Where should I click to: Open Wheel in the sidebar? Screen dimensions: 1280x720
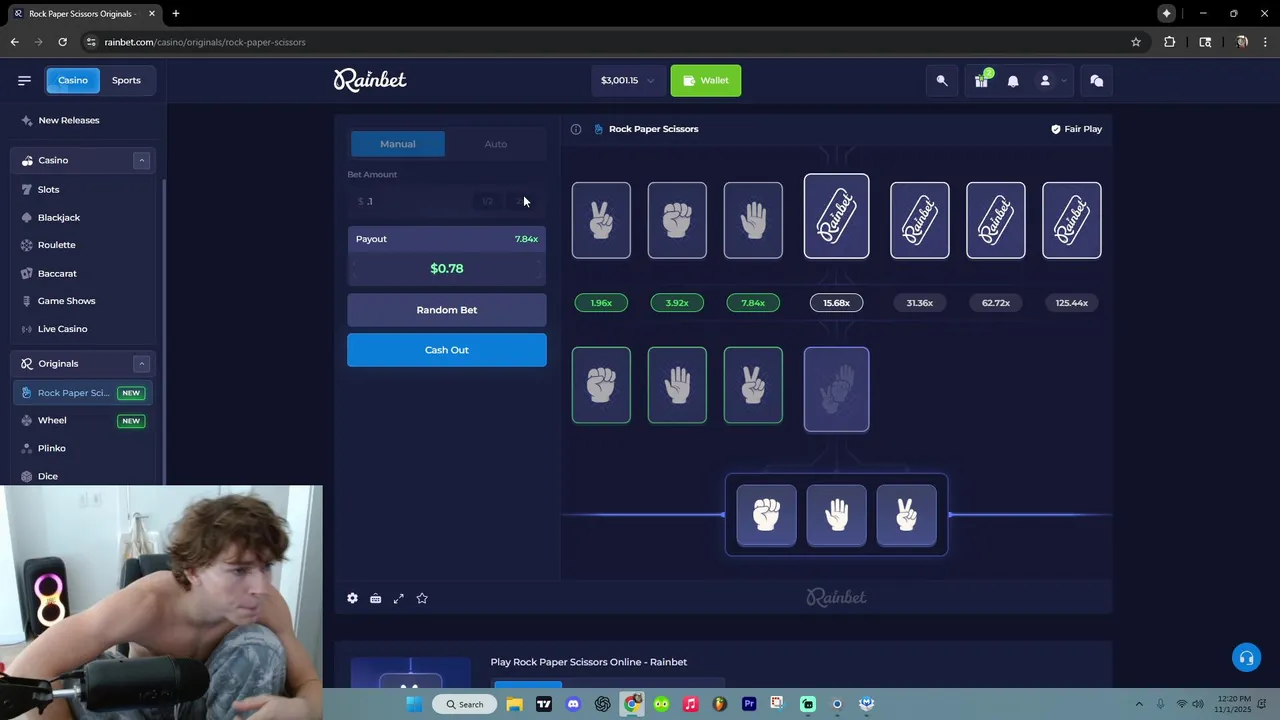tap(82, 421)
